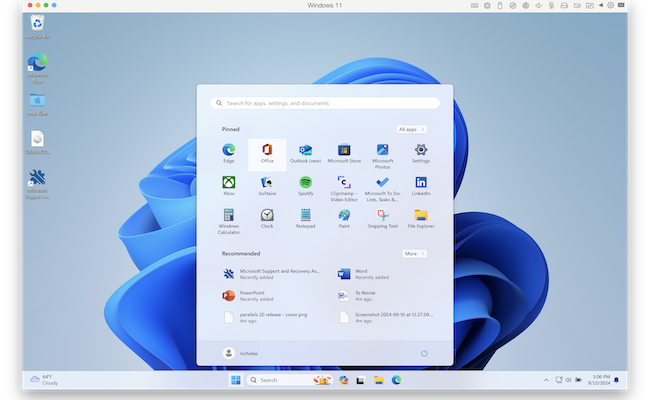Open the notification bell in tray
The width and height of the screenshot is (650, 400).
[616, 380]
